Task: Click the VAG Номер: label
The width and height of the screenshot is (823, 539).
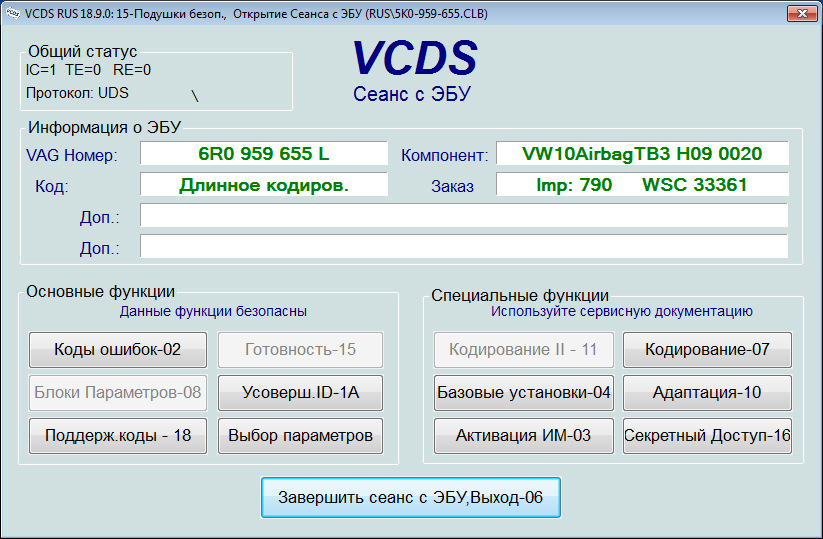Action: coord(72,155)
